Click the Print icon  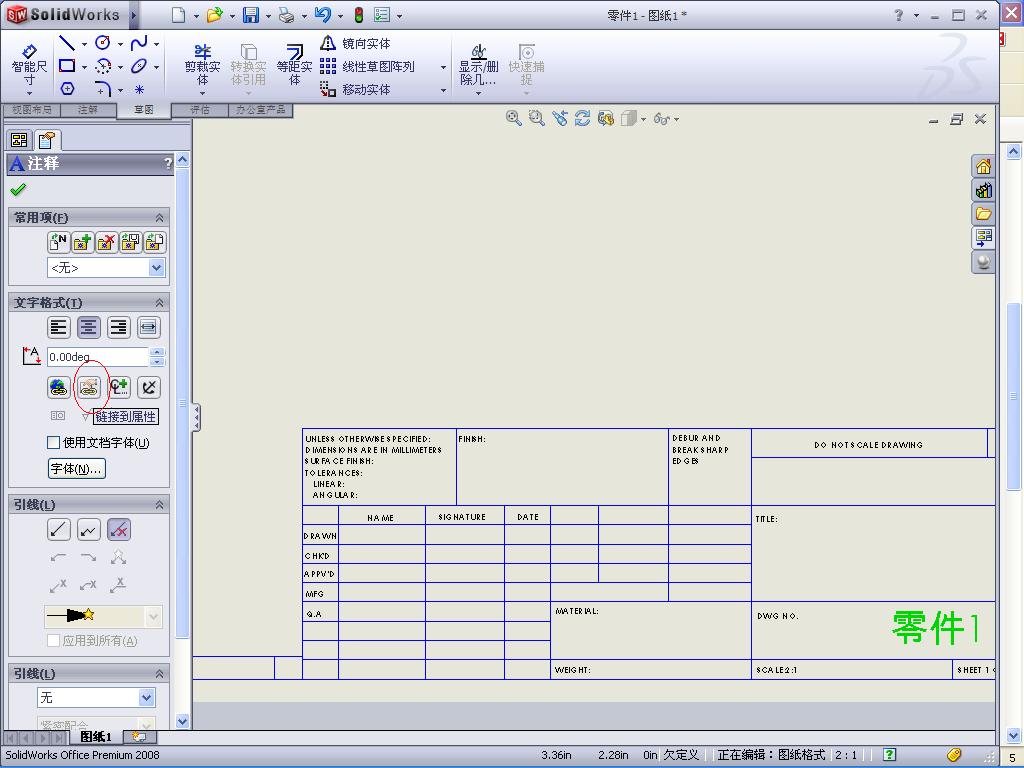coord(286,15)
